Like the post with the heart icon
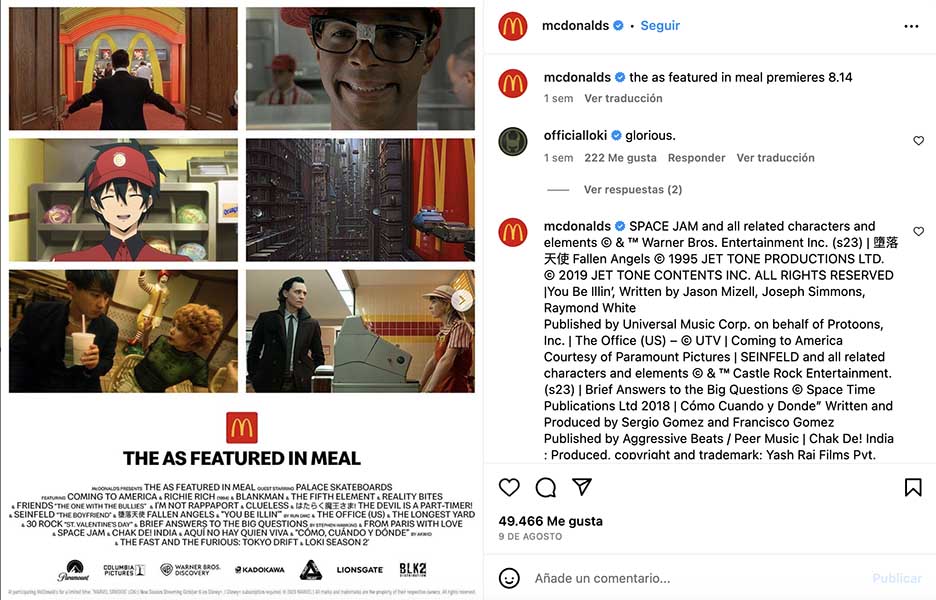This screenshot has width=936, height=600. point(509,487)
